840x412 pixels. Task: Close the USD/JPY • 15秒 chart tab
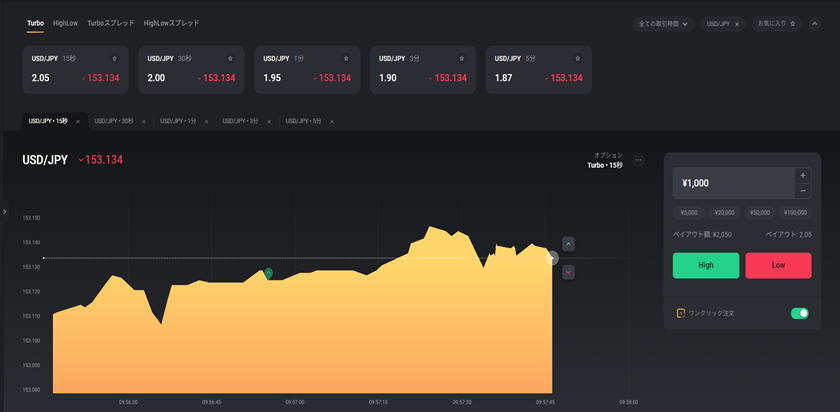click(x=78, y=121)
